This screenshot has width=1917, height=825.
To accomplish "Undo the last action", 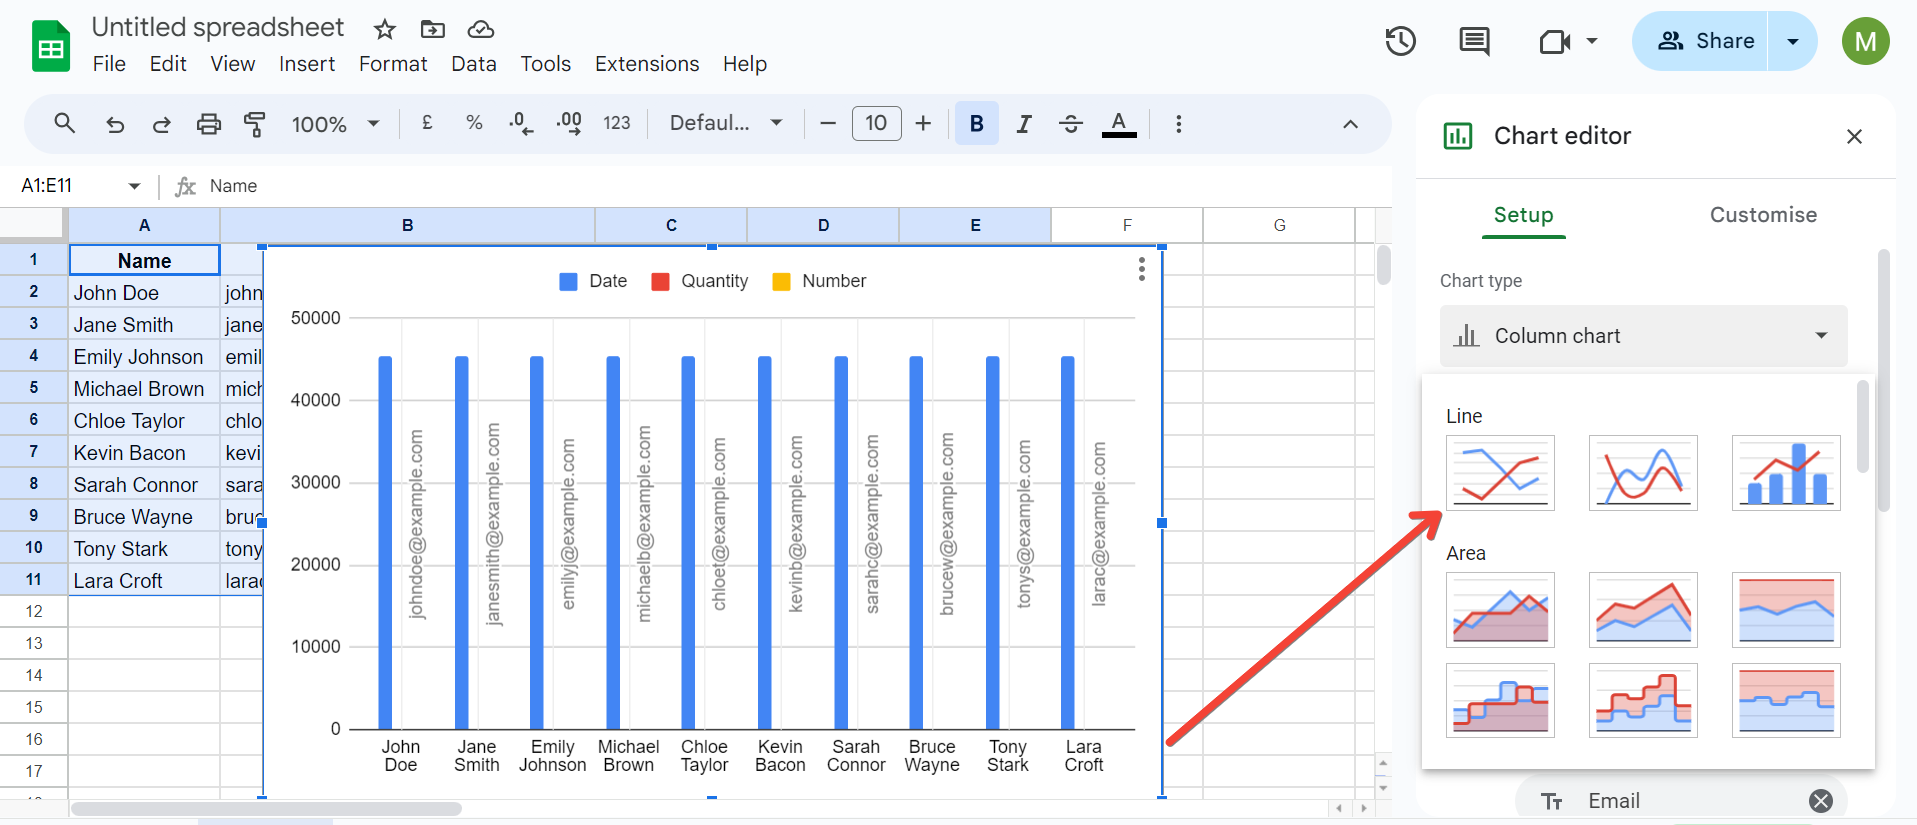I will [x=115, y=124].
